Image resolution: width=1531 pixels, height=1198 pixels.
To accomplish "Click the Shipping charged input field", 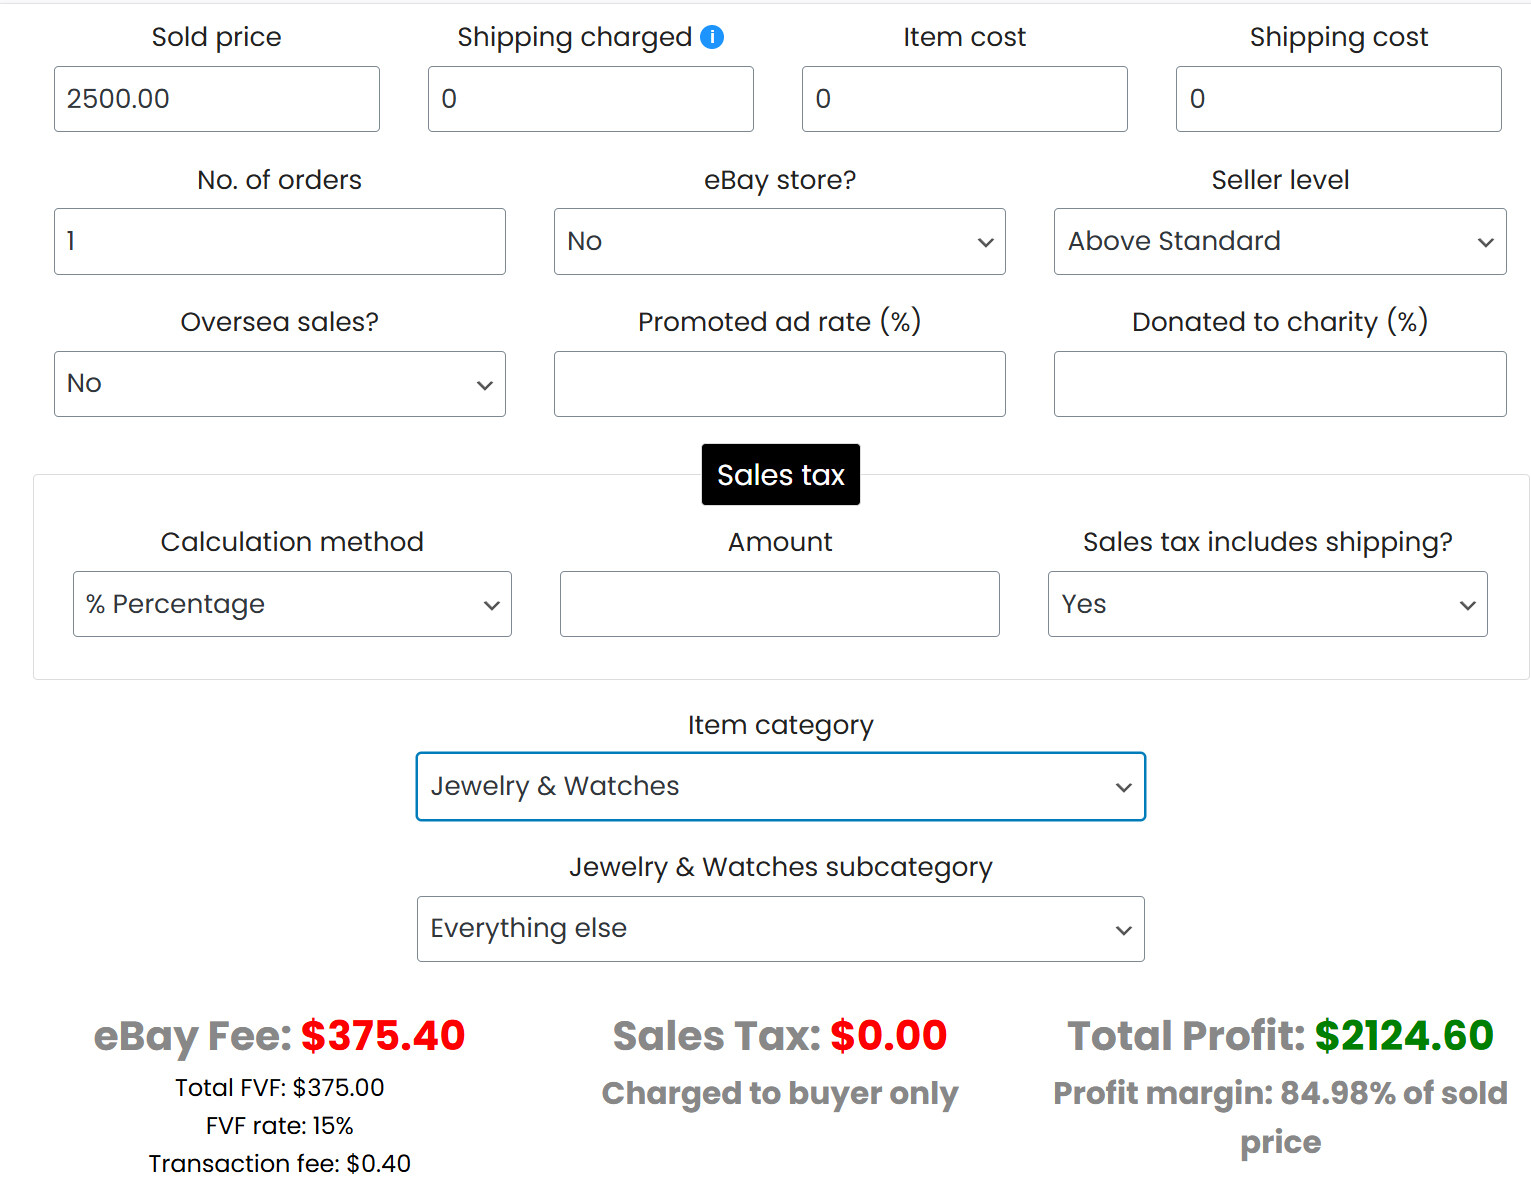I will 591,99.
